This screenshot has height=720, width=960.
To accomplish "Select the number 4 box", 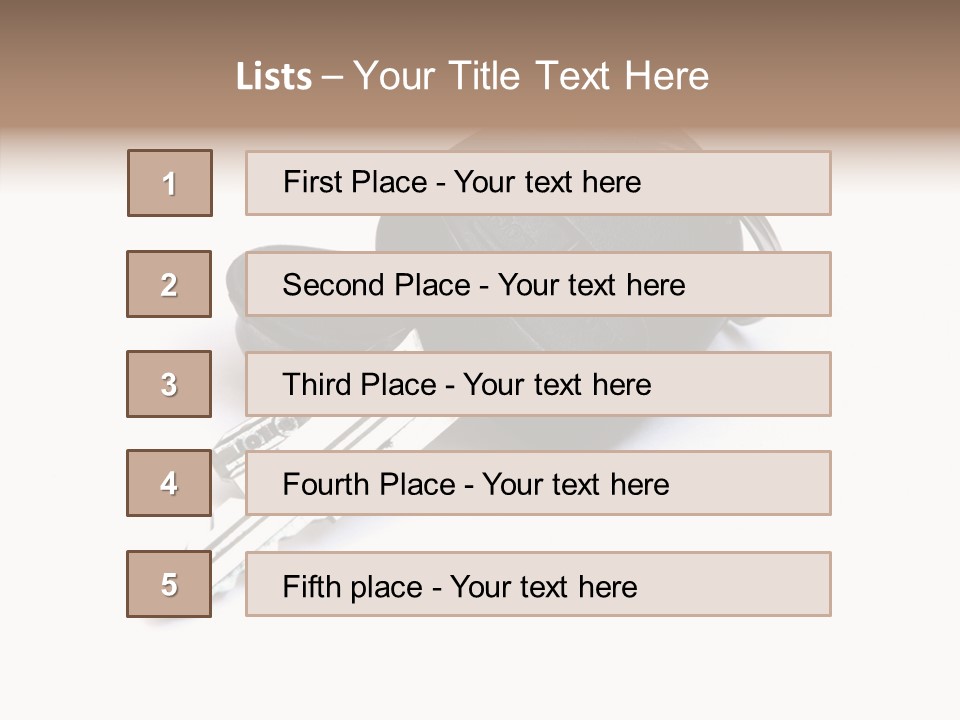I will click(x=169, y=483).
